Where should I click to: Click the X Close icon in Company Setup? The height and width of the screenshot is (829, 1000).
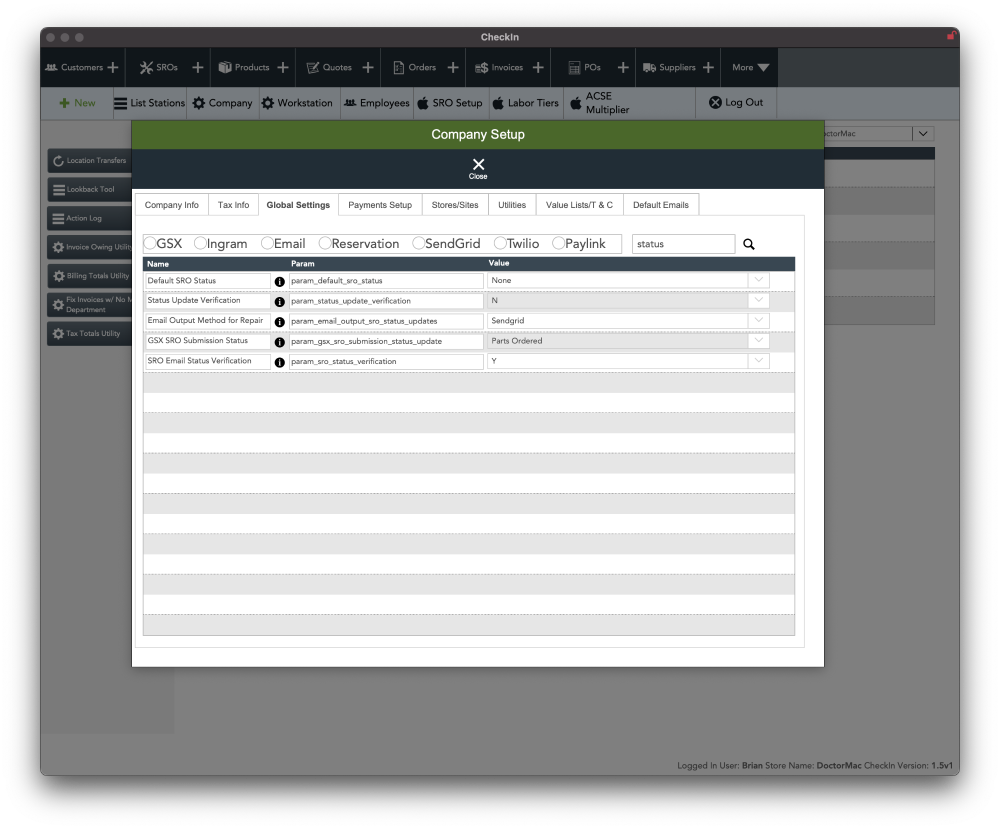[478, 167]
